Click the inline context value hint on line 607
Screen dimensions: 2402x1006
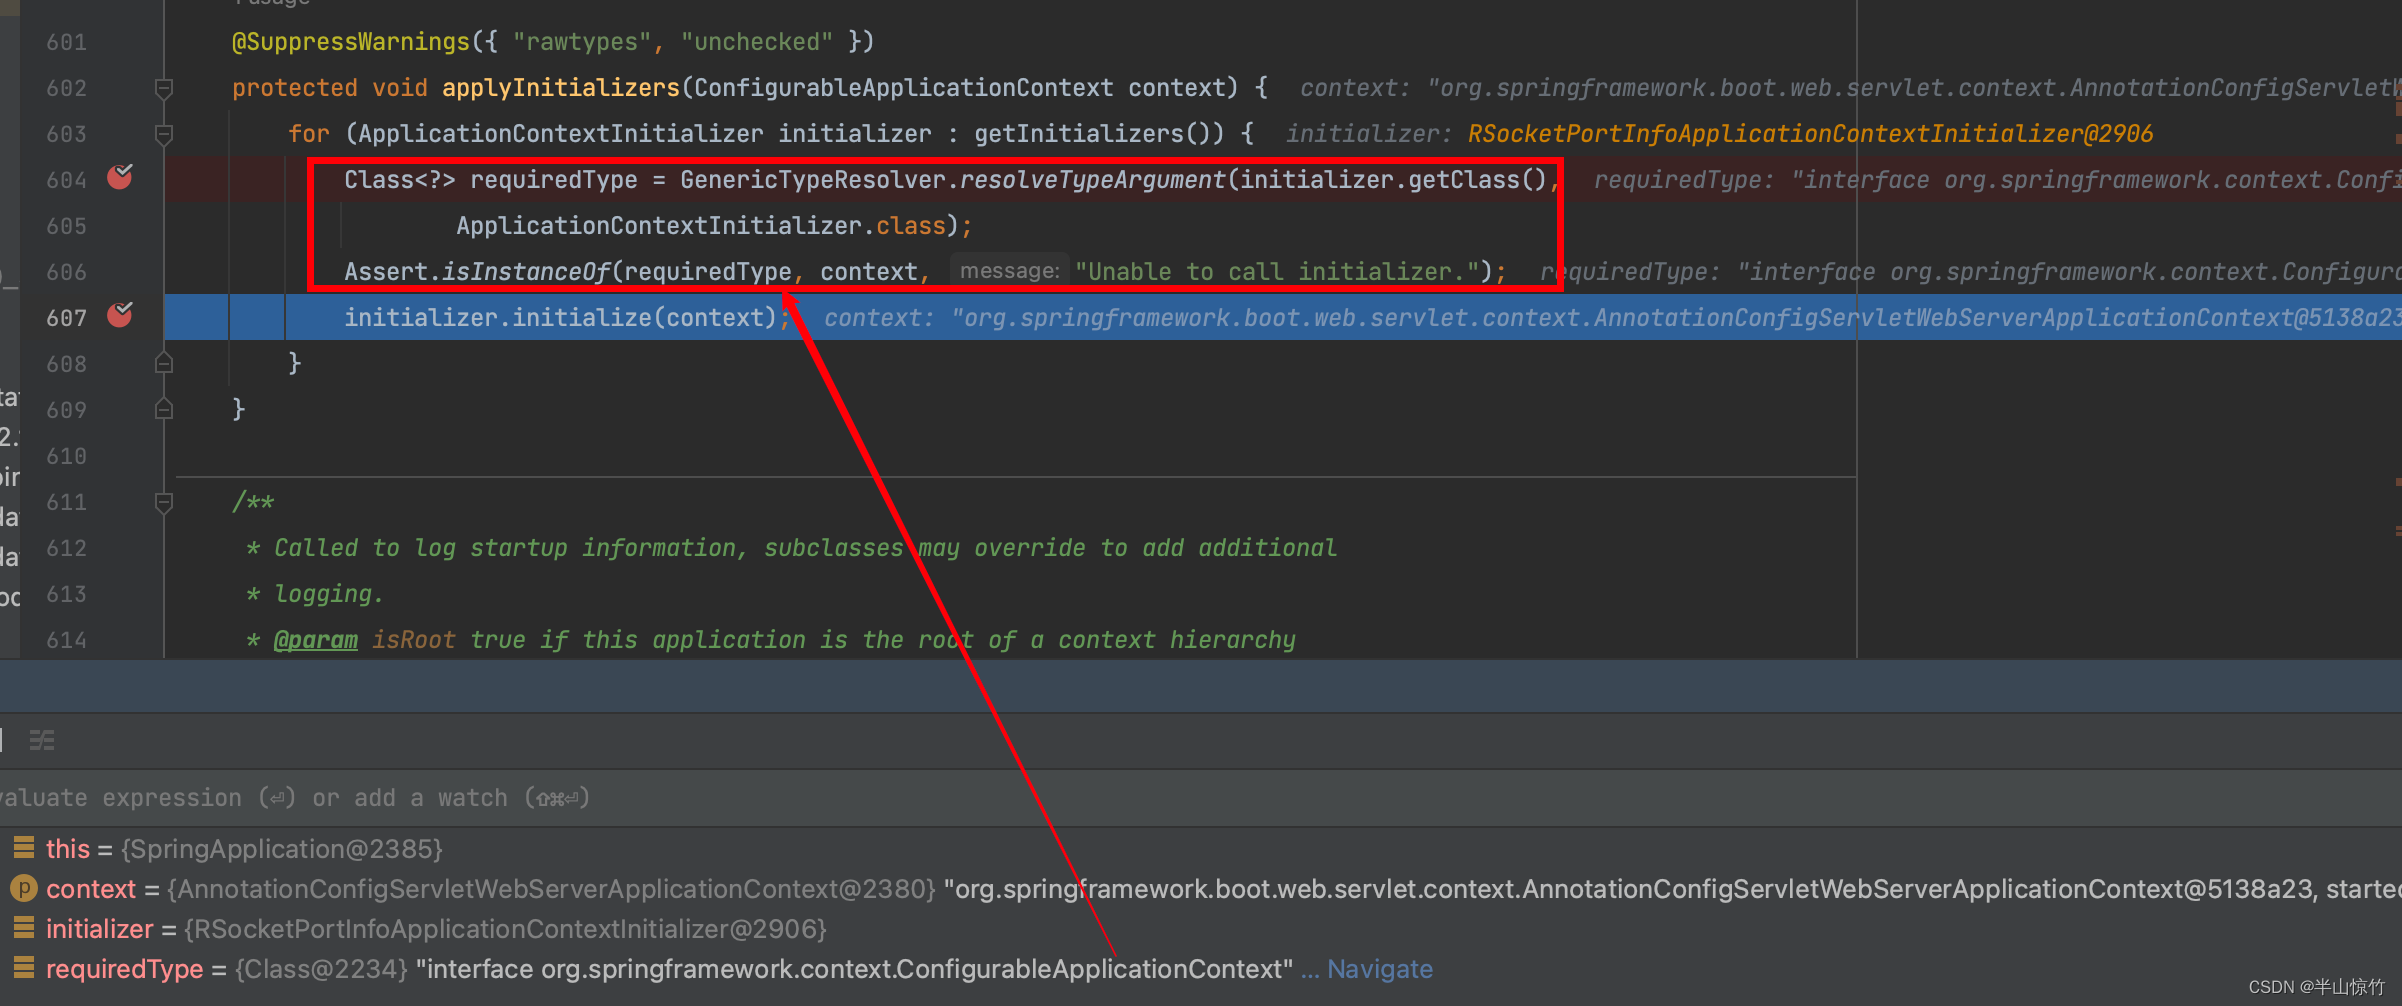[x=1612, y=318]
